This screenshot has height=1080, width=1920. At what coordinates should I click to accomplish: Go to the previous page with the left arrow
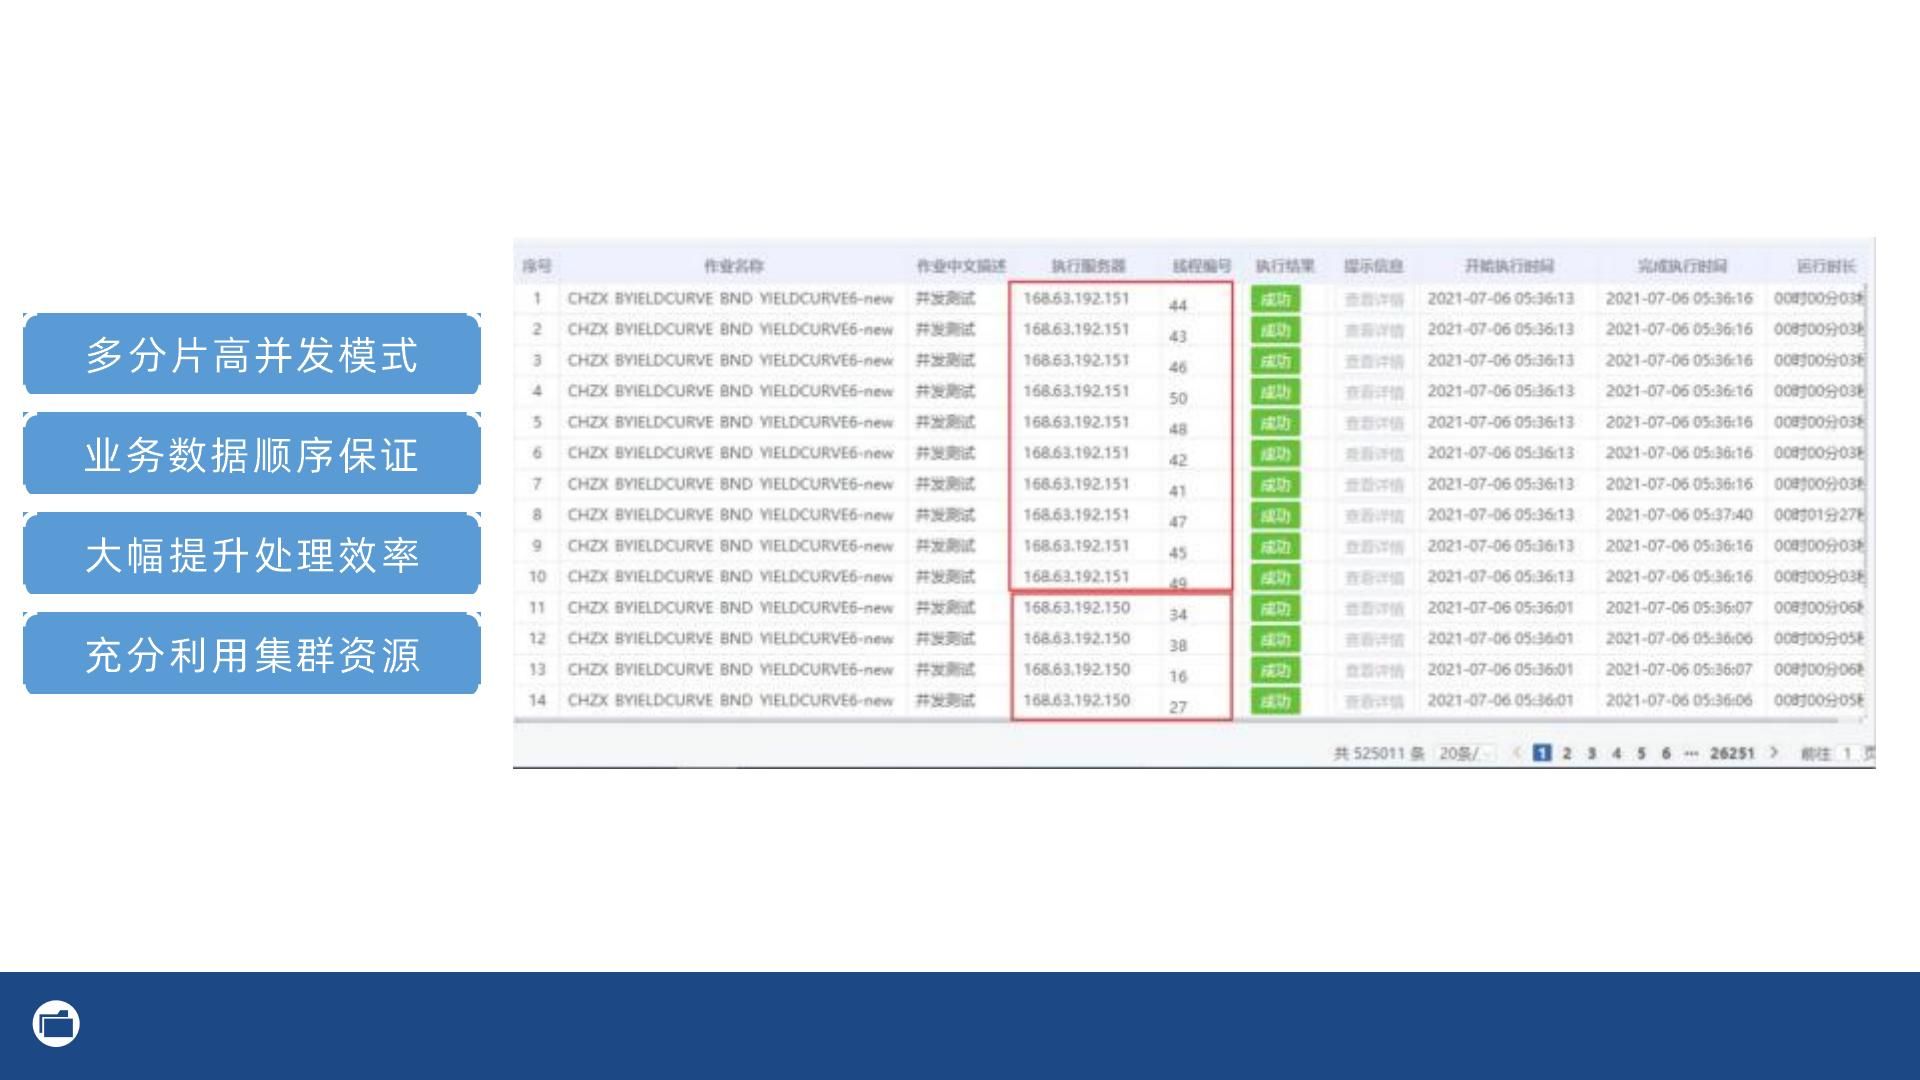tap(1516, 753)
